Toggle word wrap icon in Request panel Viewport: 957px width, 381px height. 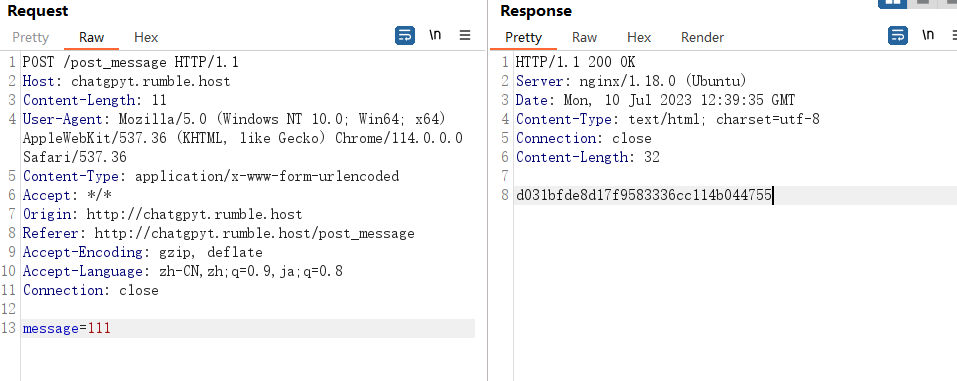pyautogui.click(x=405, y=36)
